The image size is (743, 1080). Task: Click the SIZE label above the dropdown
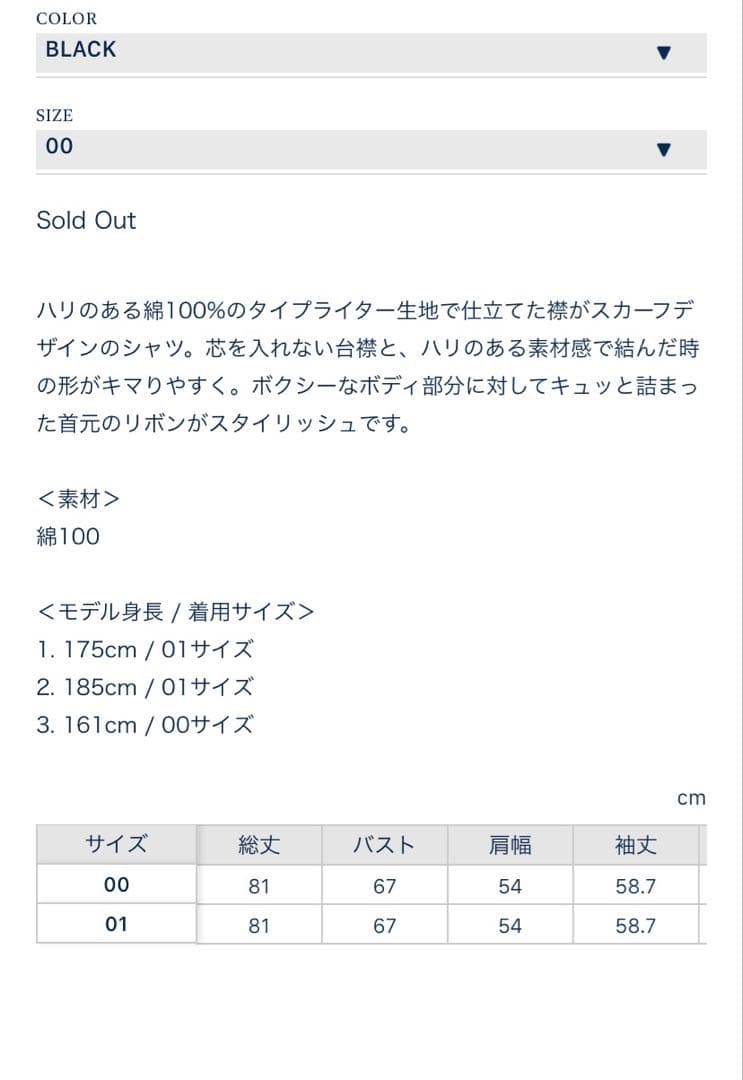pos(55,115)
